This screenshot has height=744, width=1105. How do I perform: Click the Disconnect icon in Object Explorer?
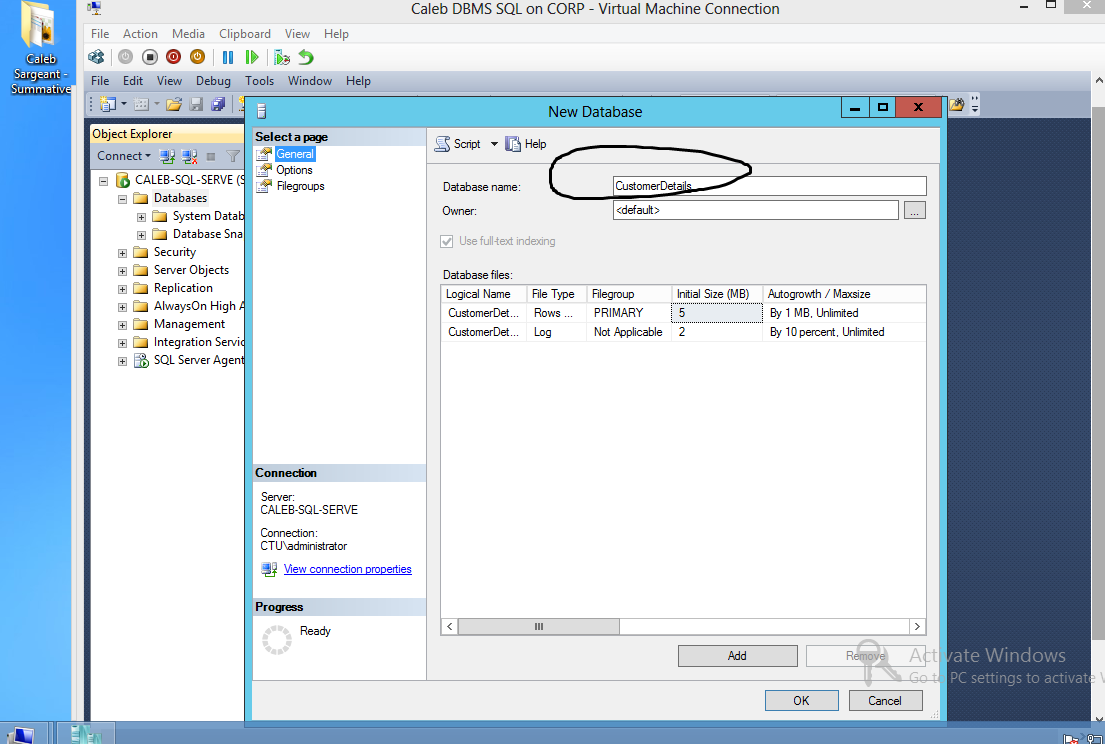(x=190, y=156)
